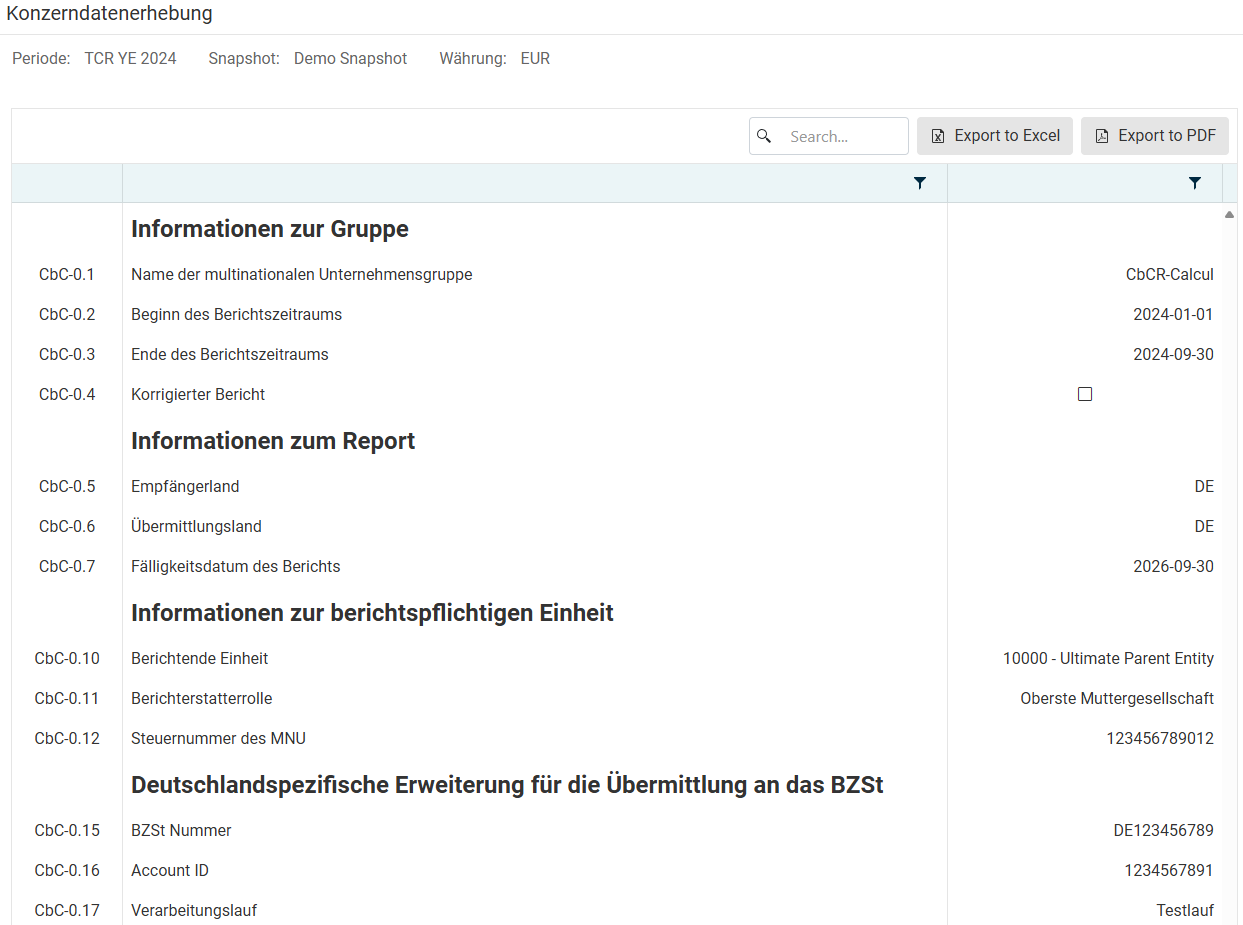The width and height of the screenshot is (1243, 925).
Task: Select the '10000 - Ultimate Parent Entity' value
Action: tap(1108, 658)
